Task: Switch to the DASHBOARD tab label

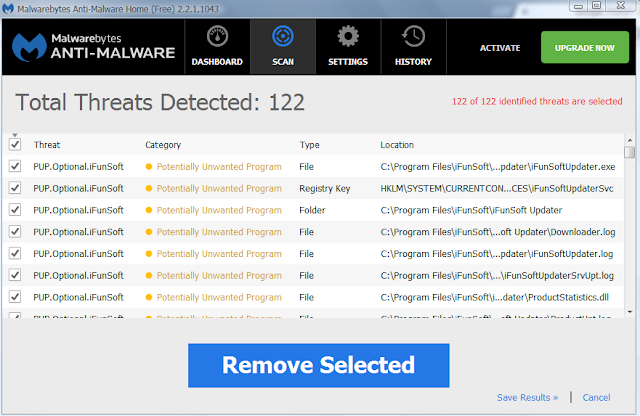Action: (x=217, y=62)
